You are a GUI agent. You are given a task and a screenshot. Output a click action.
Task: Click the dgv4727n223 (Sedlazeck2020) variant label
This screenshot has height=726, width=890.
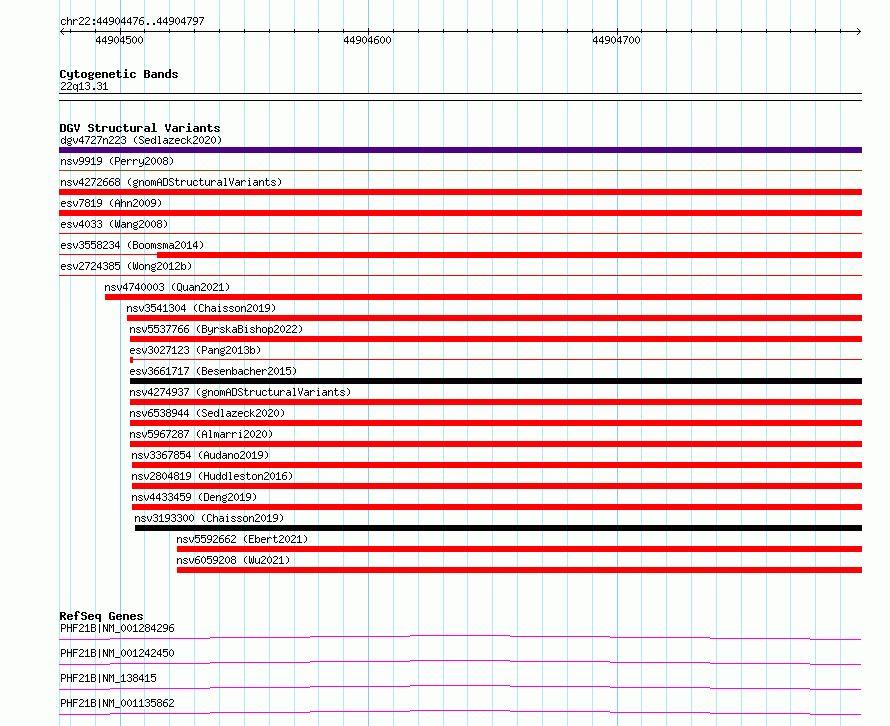141,140
